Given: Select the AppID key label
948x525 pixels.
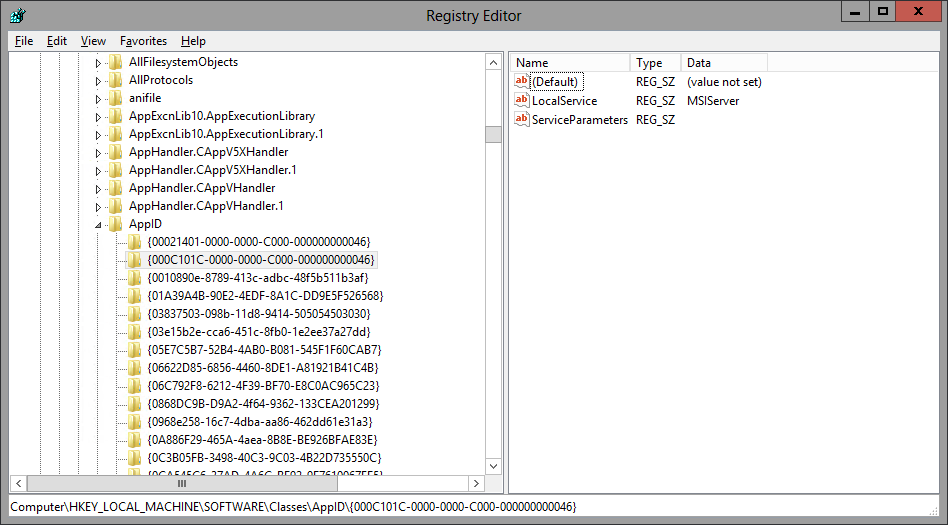Looking at the screenshot, I should coord(145,224).
